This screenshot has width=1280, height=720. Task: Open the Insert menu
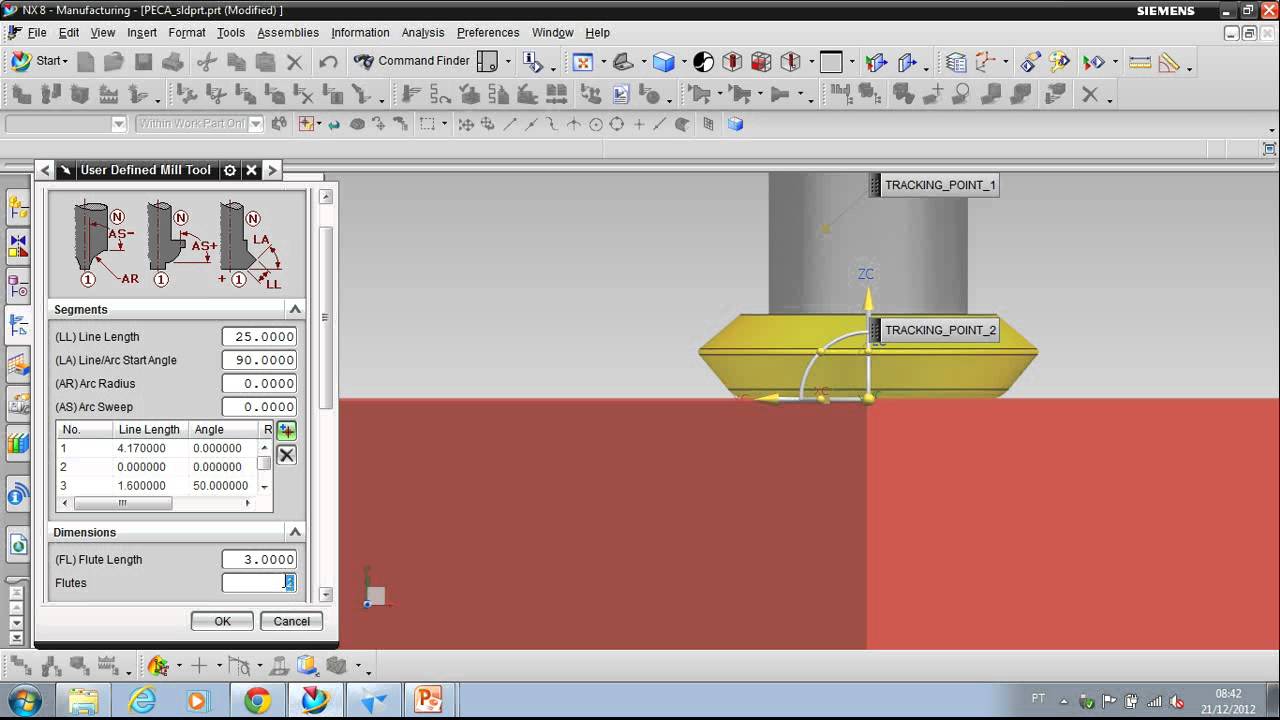point(142,33)
